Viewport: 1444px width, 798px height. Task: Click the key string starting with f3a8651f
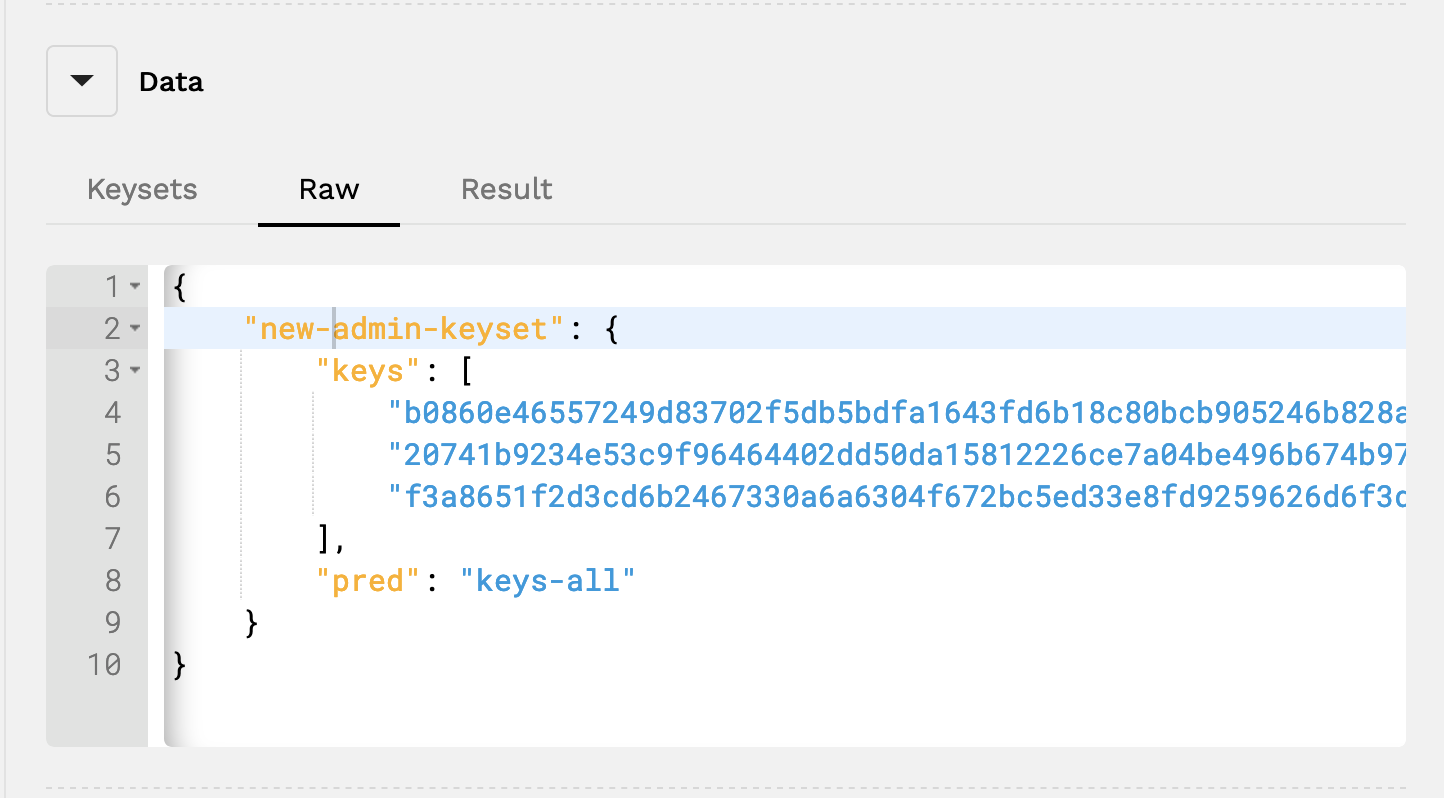coord(897,497)
